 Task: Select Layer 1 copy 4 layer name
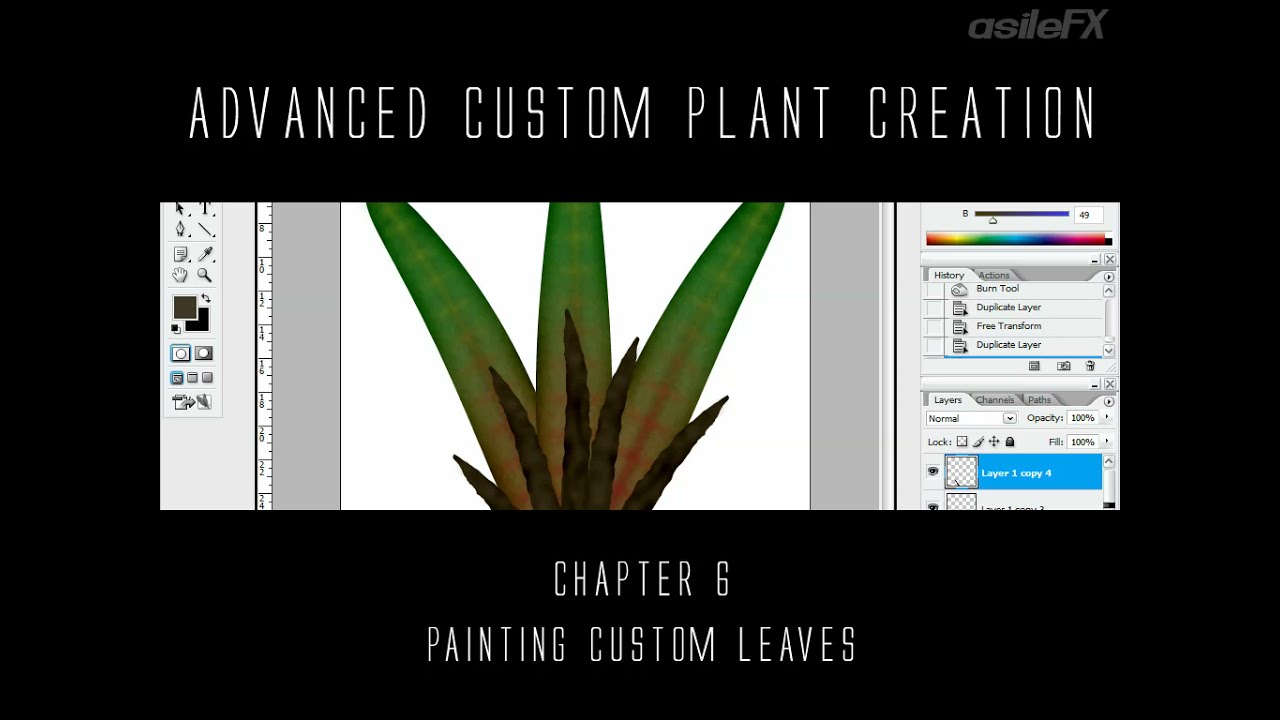point(1016,473)
